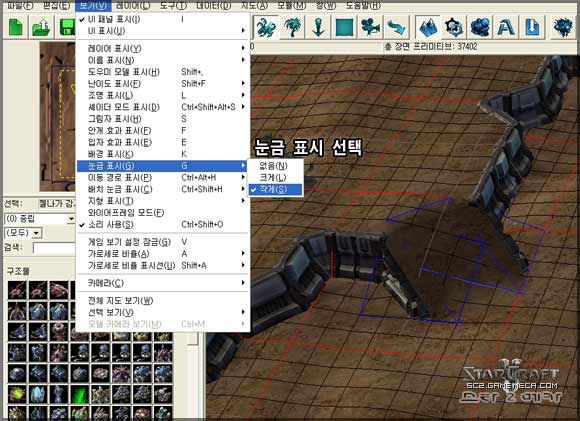The height and width of the screenshot is (421, 580).
Task: Expand the 셰이더 모드 표시(D) submenu
Action: point(163,107)
